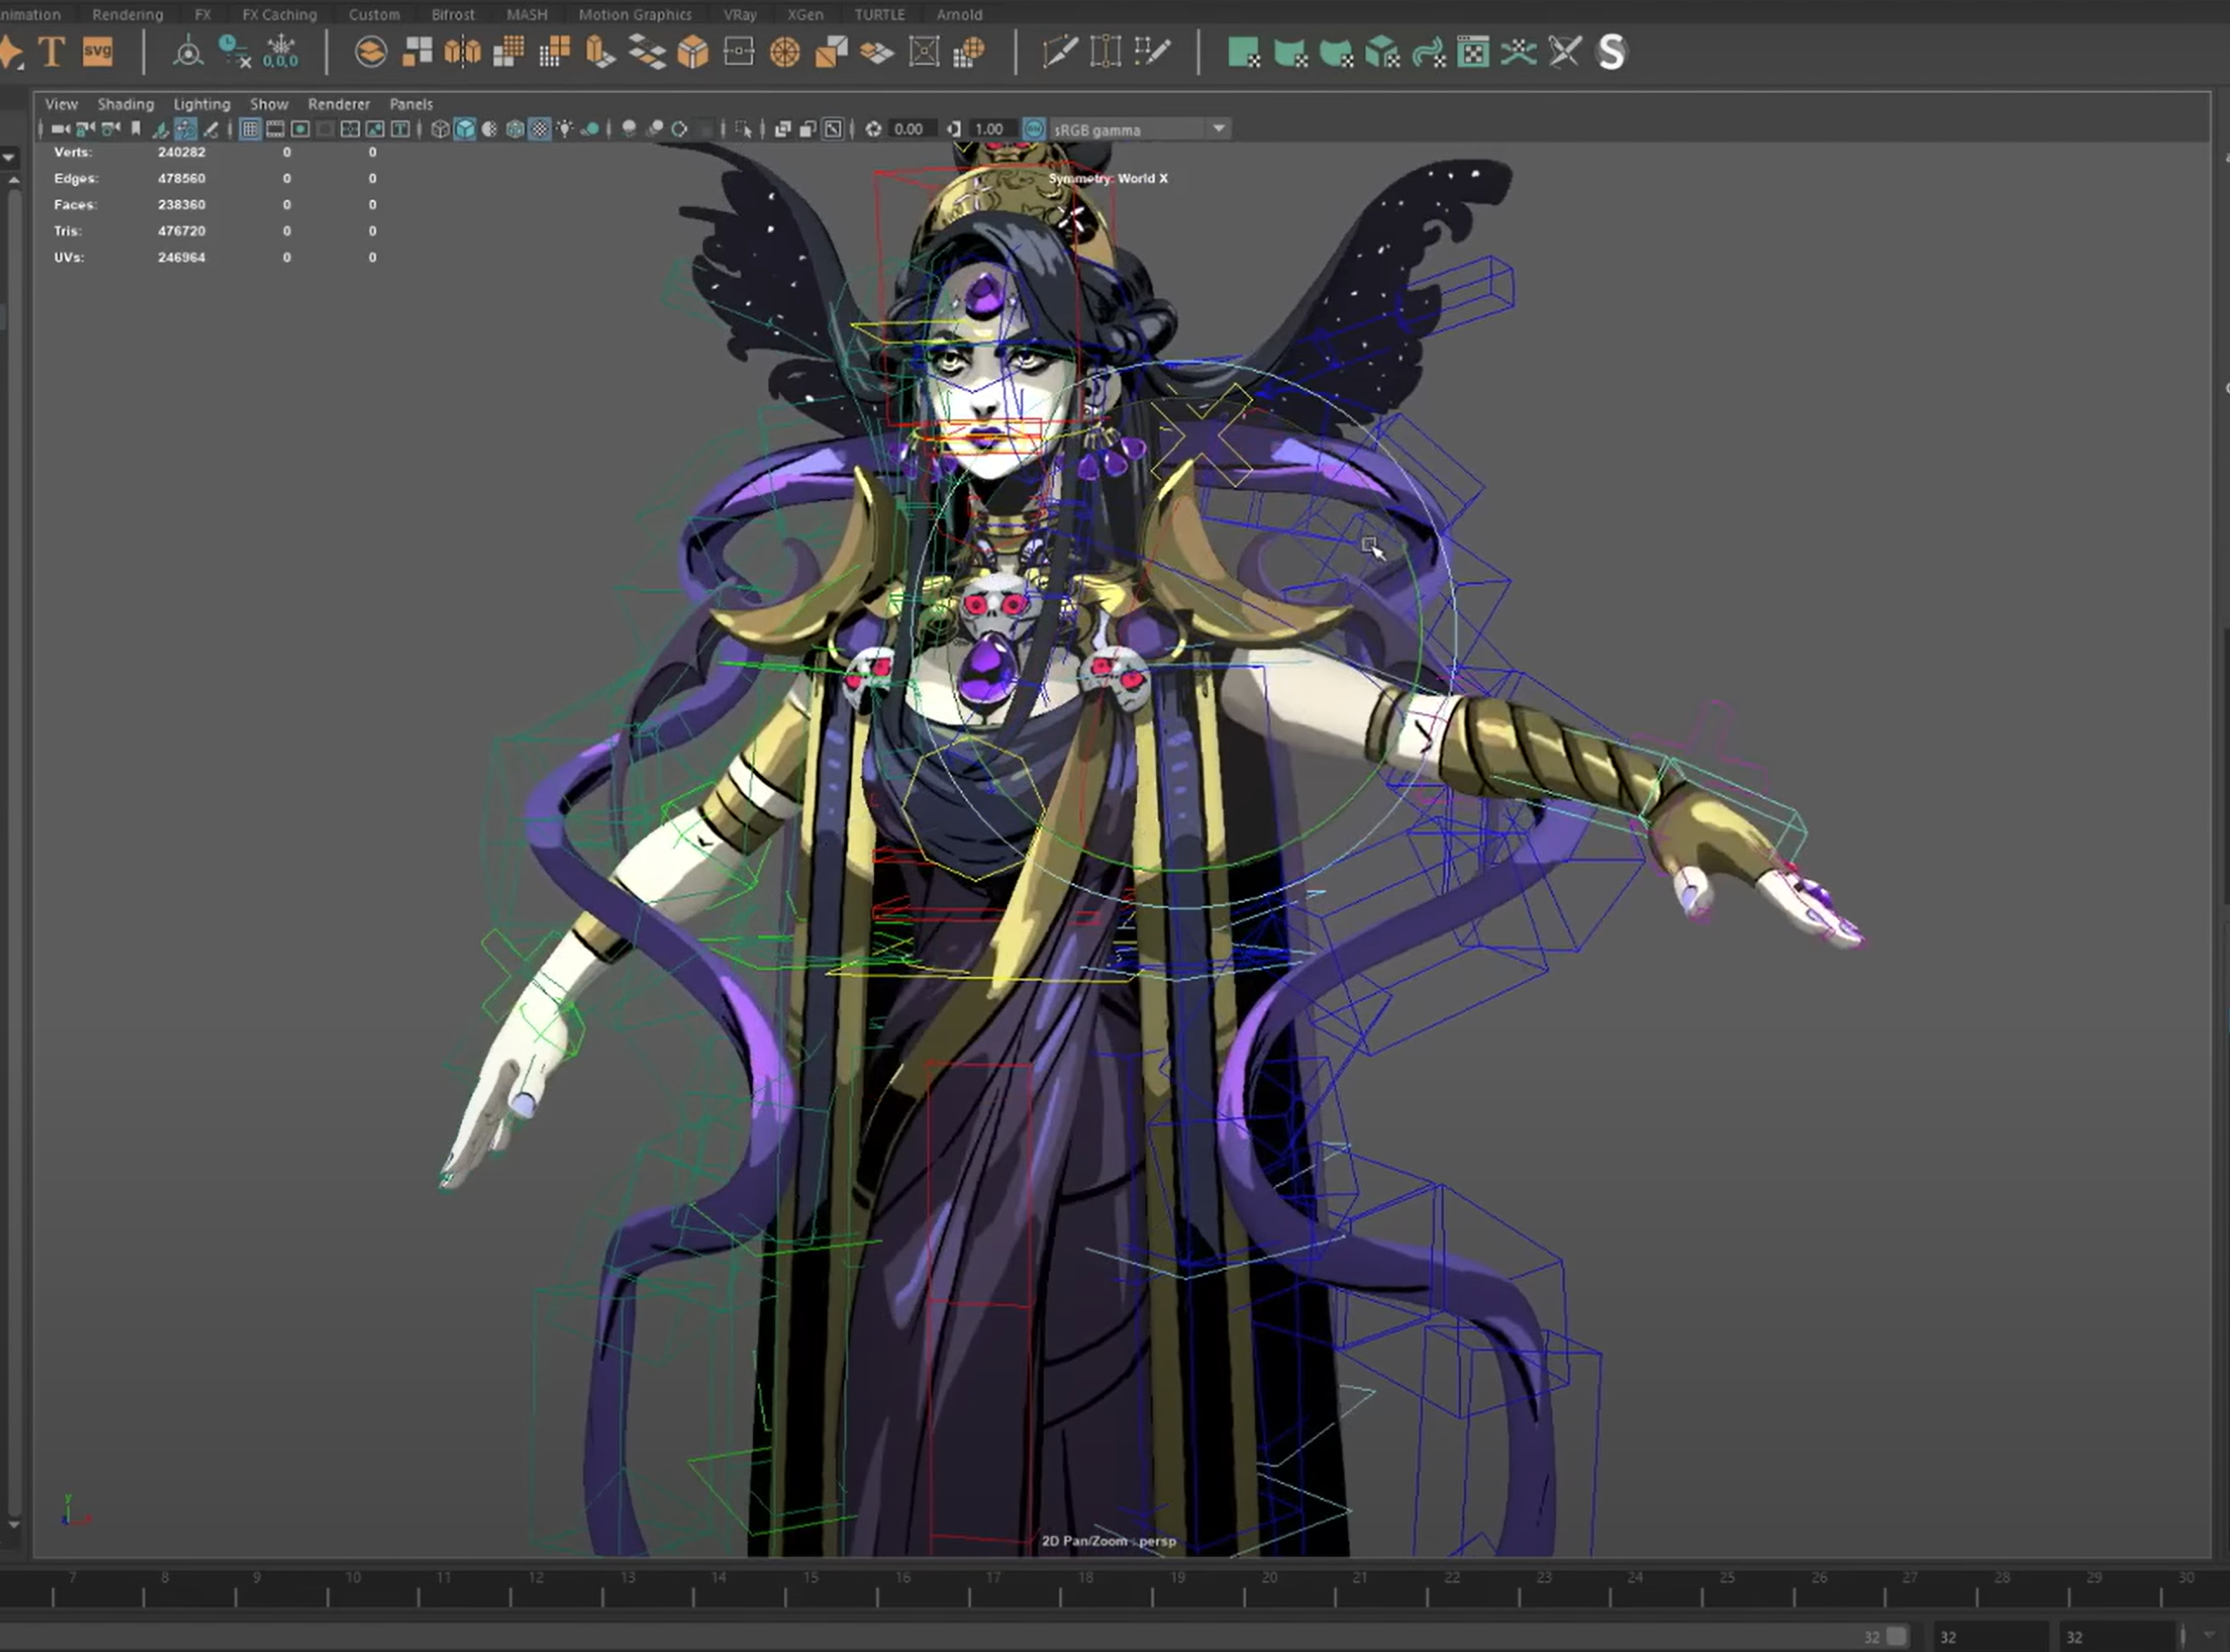The width and height of the screenshot is (2230, 1652).
Task: Toggle the viewport exposure control
Action: pyautogui.click(x=873, y=129)
